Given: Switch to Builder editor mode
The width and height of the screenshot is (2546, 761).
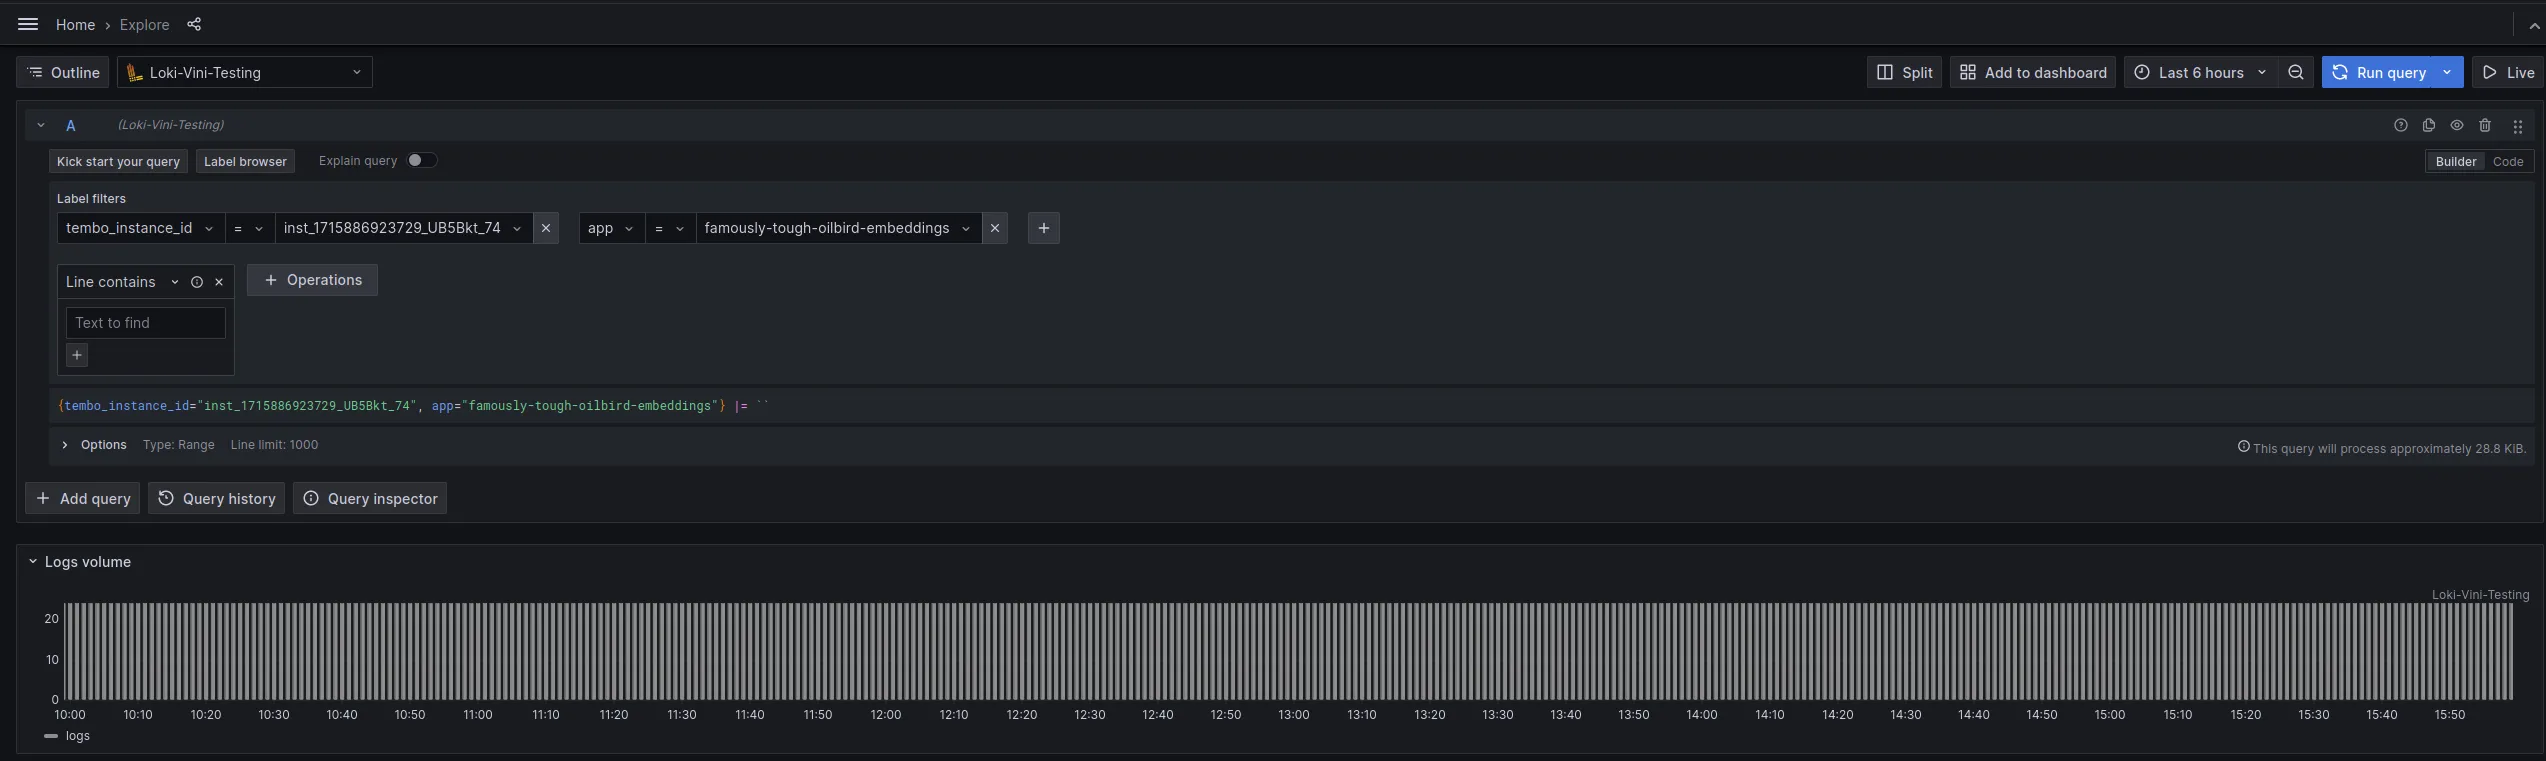Looking at the screenshot, I should click(x=2455, y=161).
